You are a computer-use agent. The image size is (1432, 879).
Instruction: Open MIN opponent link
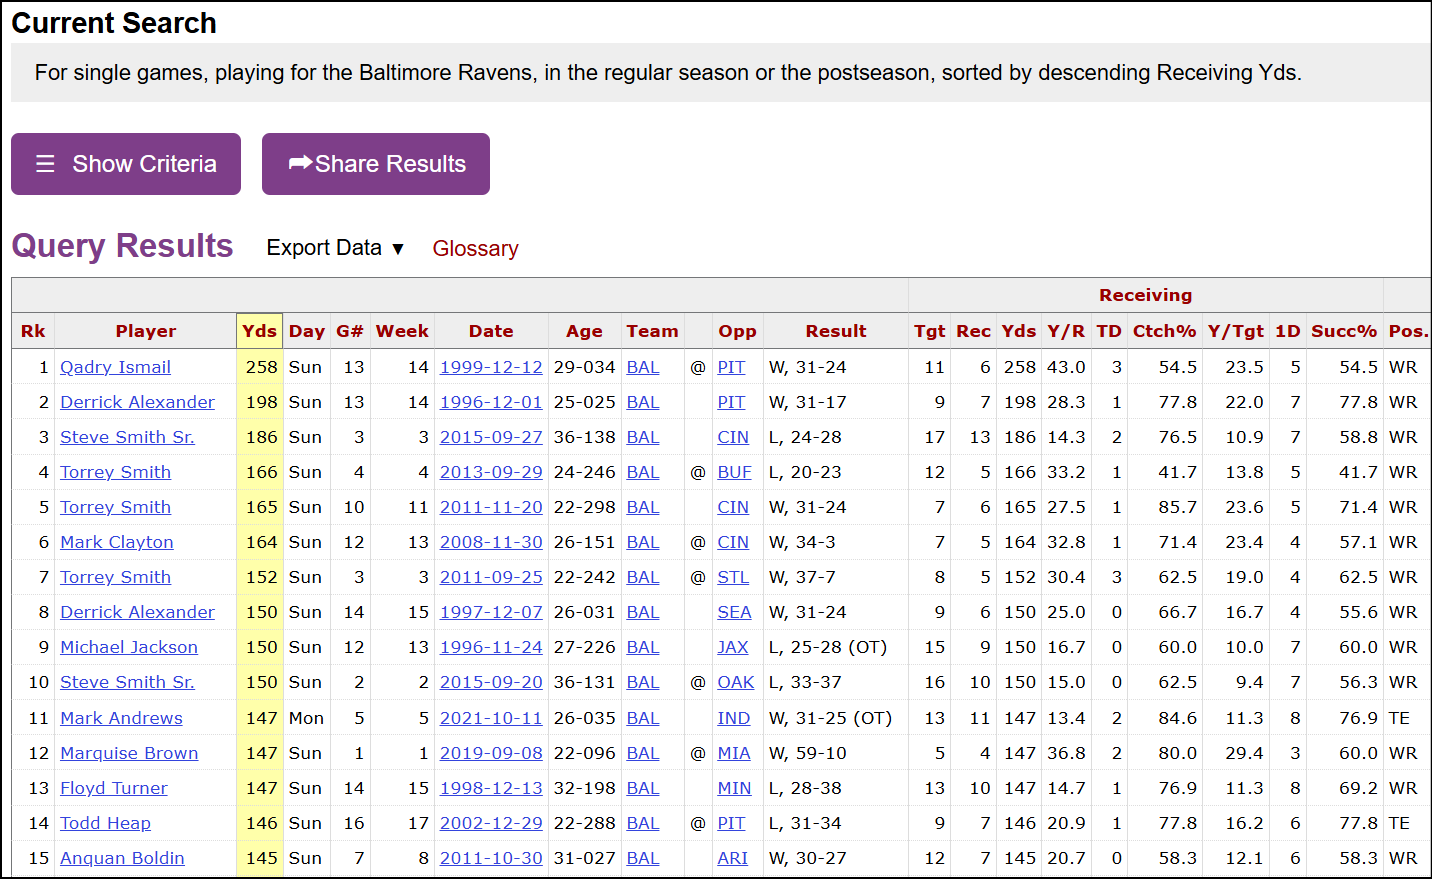(x=734, y=788)
